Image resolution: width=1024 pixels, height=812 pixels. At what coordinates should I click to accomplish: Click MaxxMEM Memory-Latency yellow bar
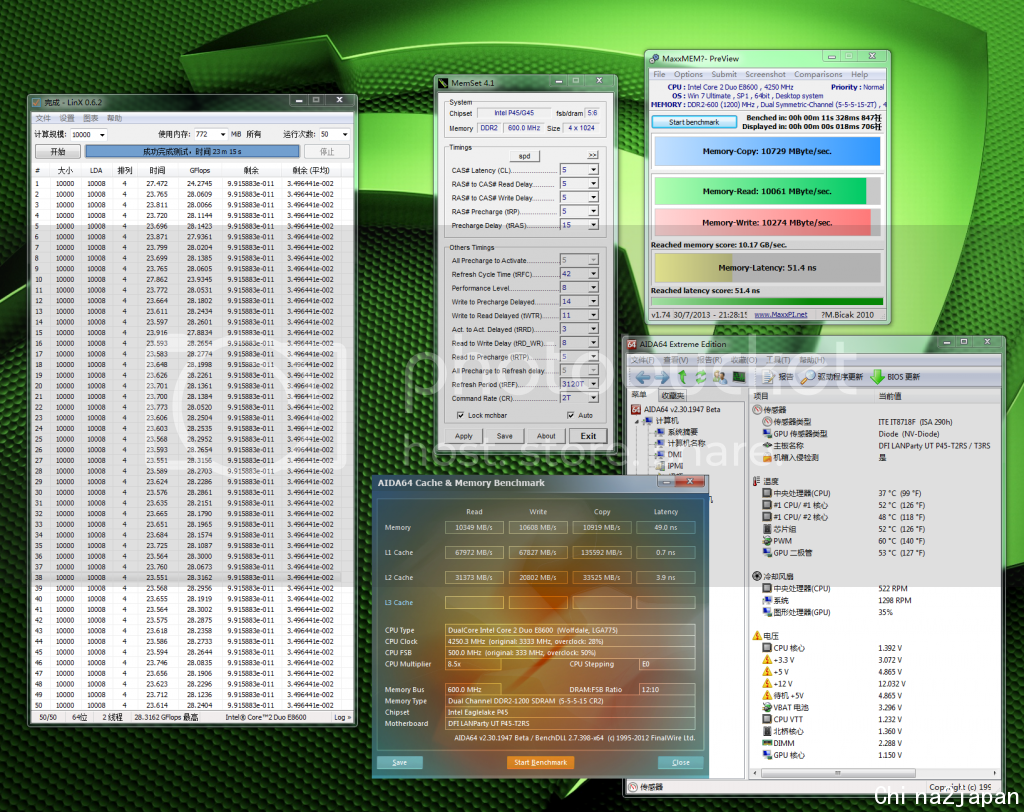[x=767, y=268]
